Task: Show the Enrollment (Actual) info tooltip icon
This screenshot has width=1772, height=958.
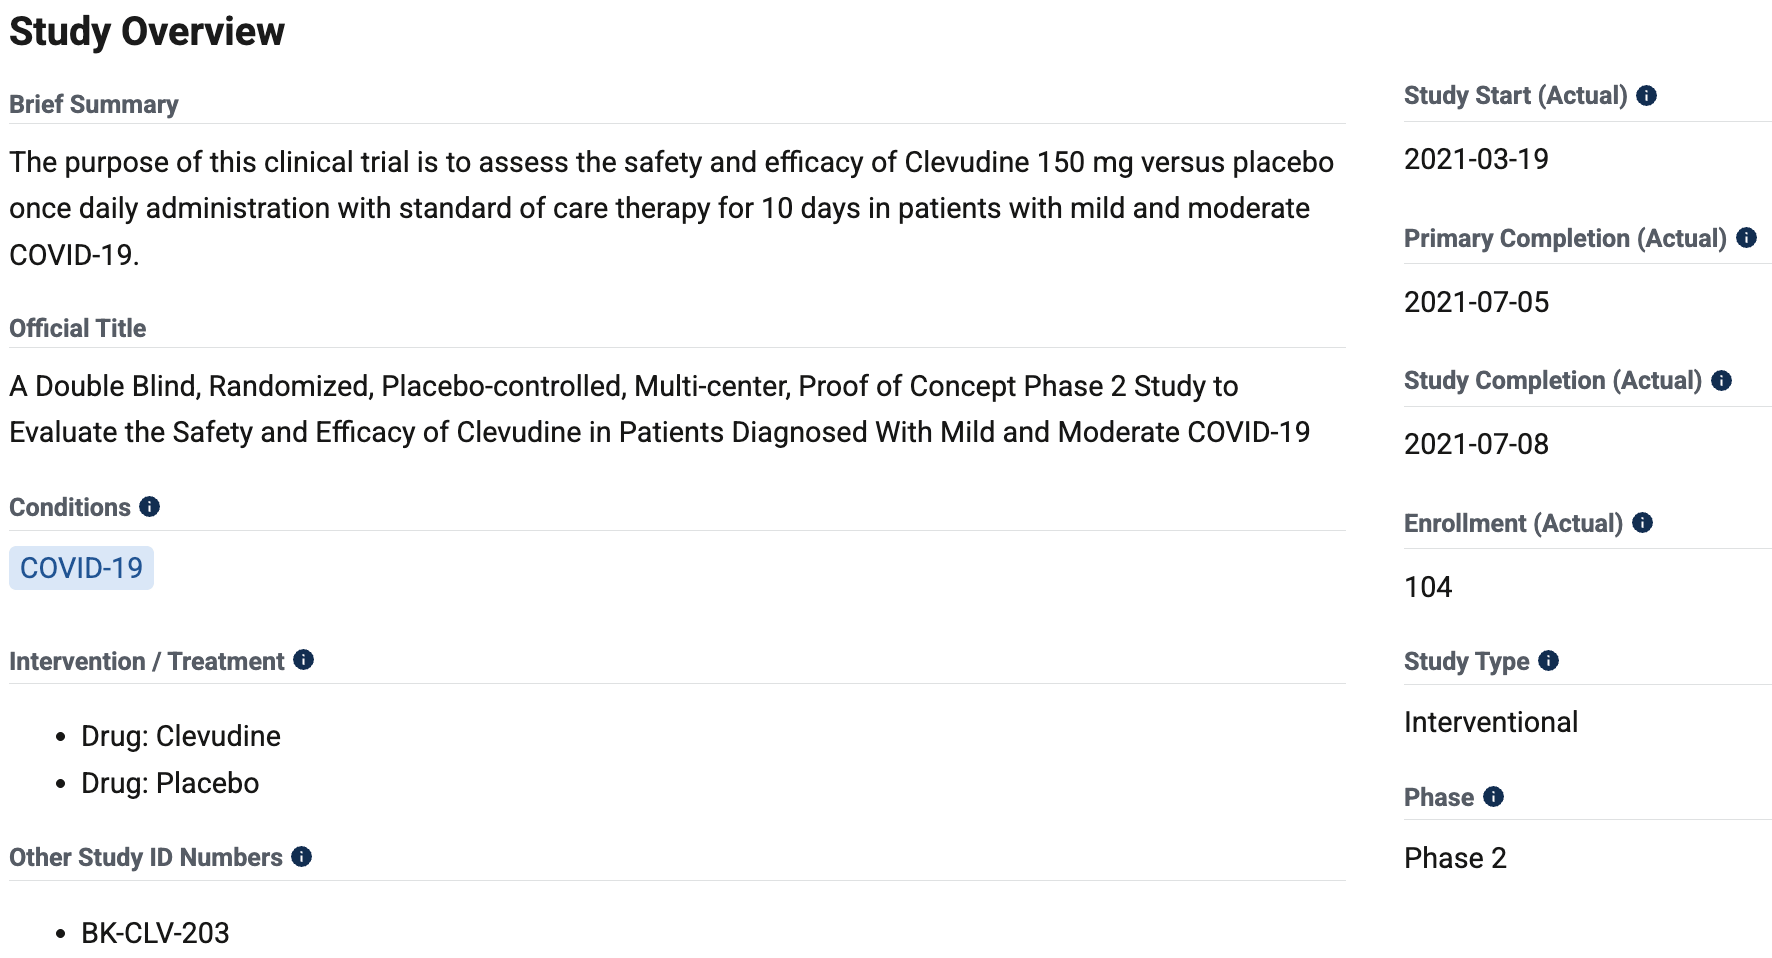Action: [1642, 523]
